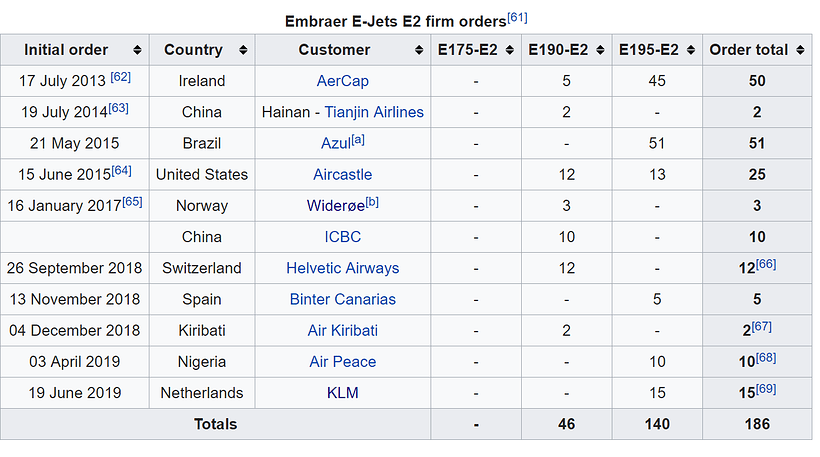The height and width of the screenshot is (457, 820).
Task: Jump to footnote 66 in Helvetic row
Action: 766,264
